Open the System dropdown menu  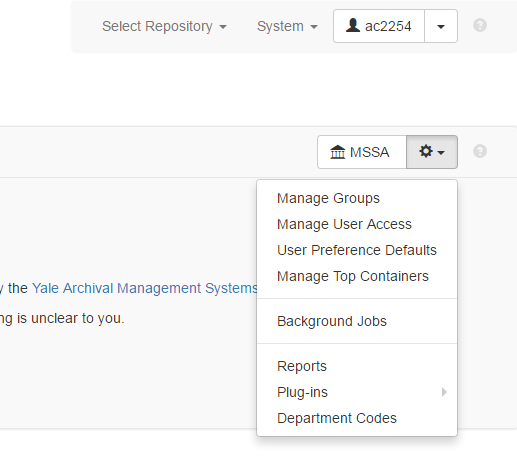point(287,26)
